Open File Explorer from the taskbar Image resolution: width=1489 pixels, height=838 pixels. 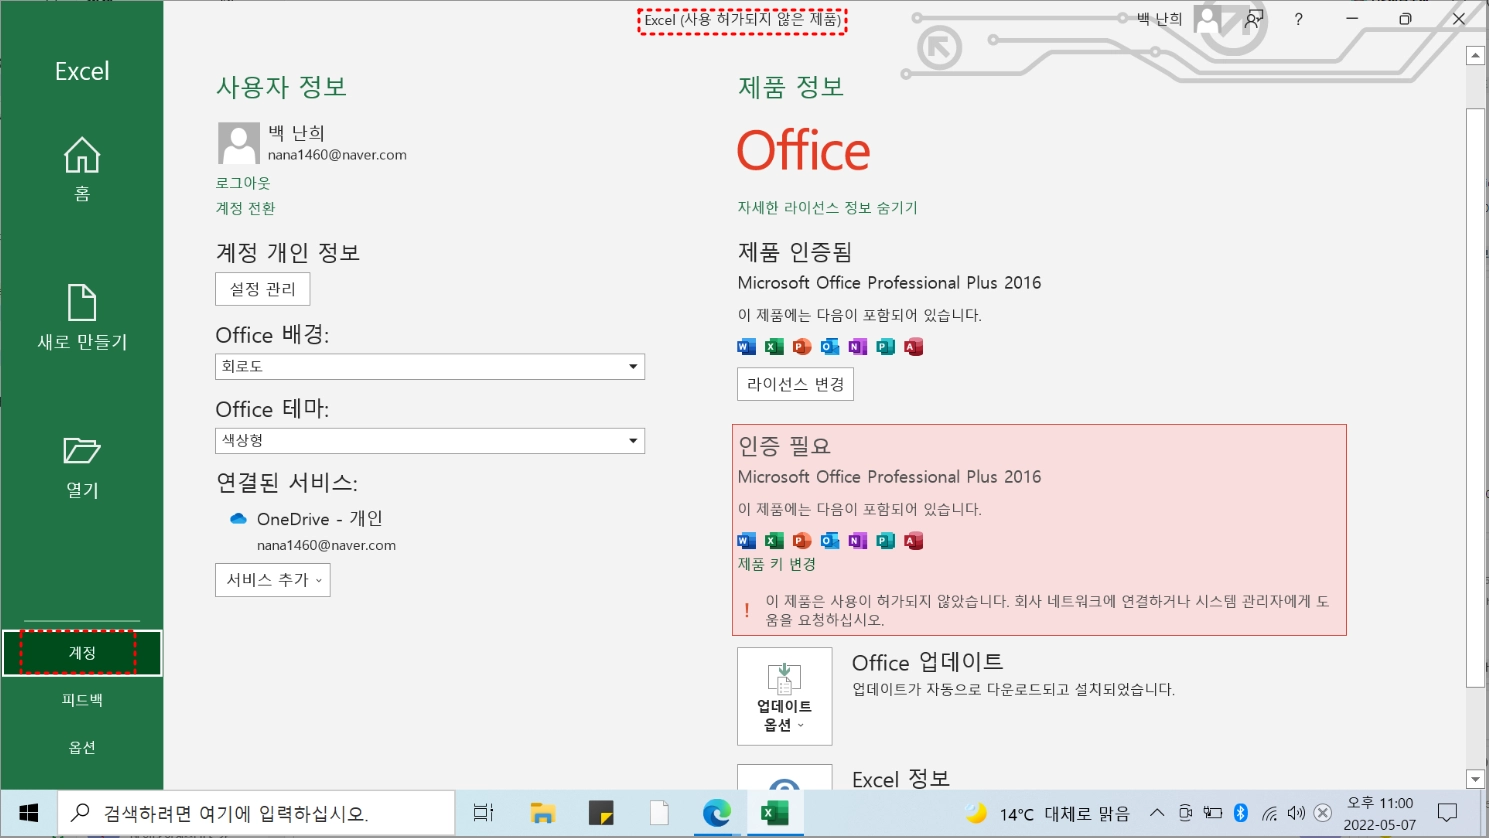pos(542,813)
